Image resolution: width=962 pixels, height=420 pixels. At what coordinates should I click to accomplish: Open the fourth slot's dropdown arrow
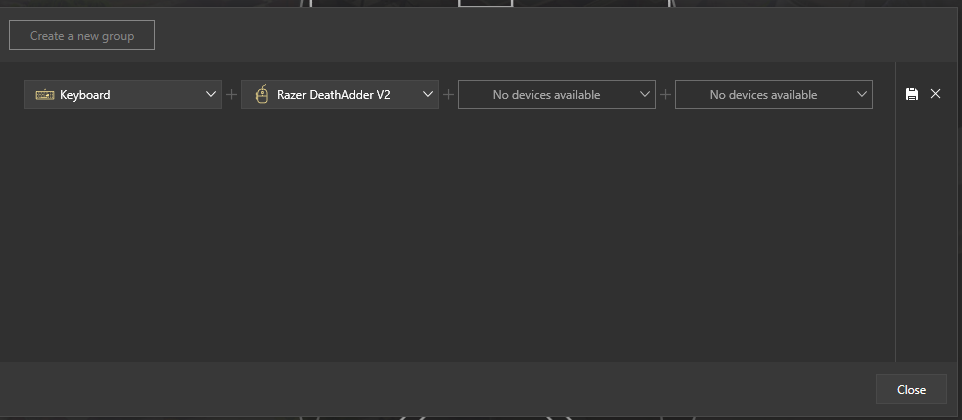[x=862, y=95]
